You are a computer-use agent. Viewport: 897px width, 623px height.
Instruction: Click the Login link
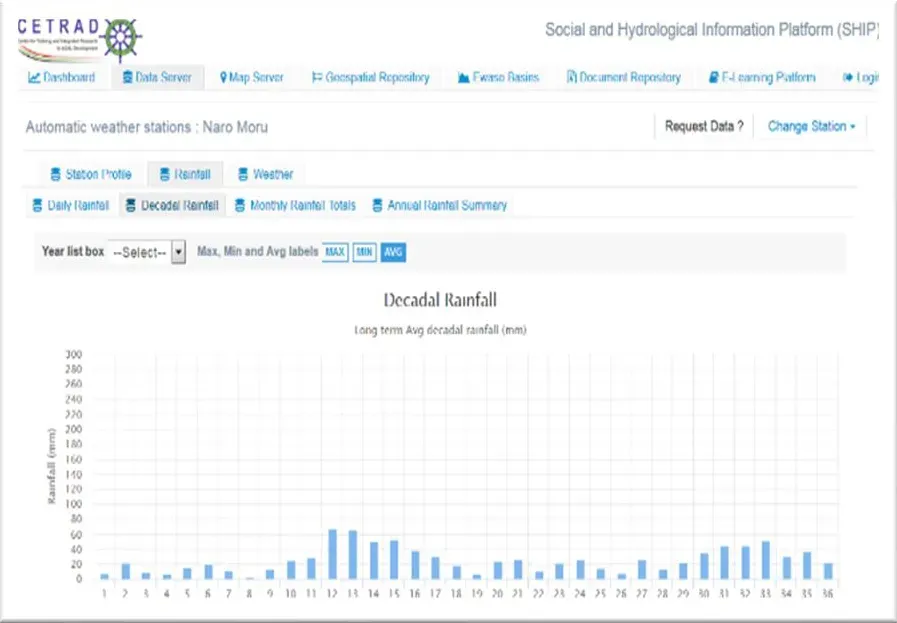(x=860, y=78)
